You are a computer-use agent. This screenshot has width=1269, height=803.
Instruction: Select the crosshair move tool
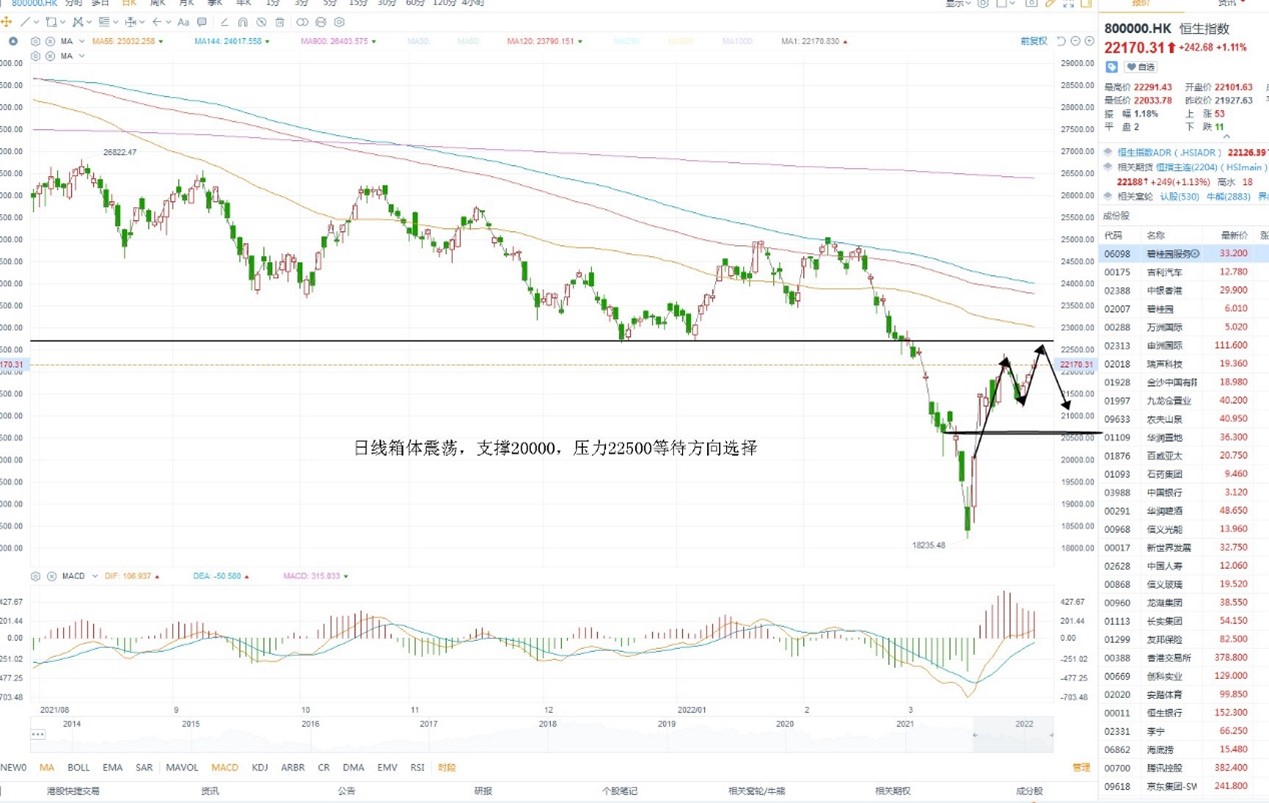(x=6, y=22)
